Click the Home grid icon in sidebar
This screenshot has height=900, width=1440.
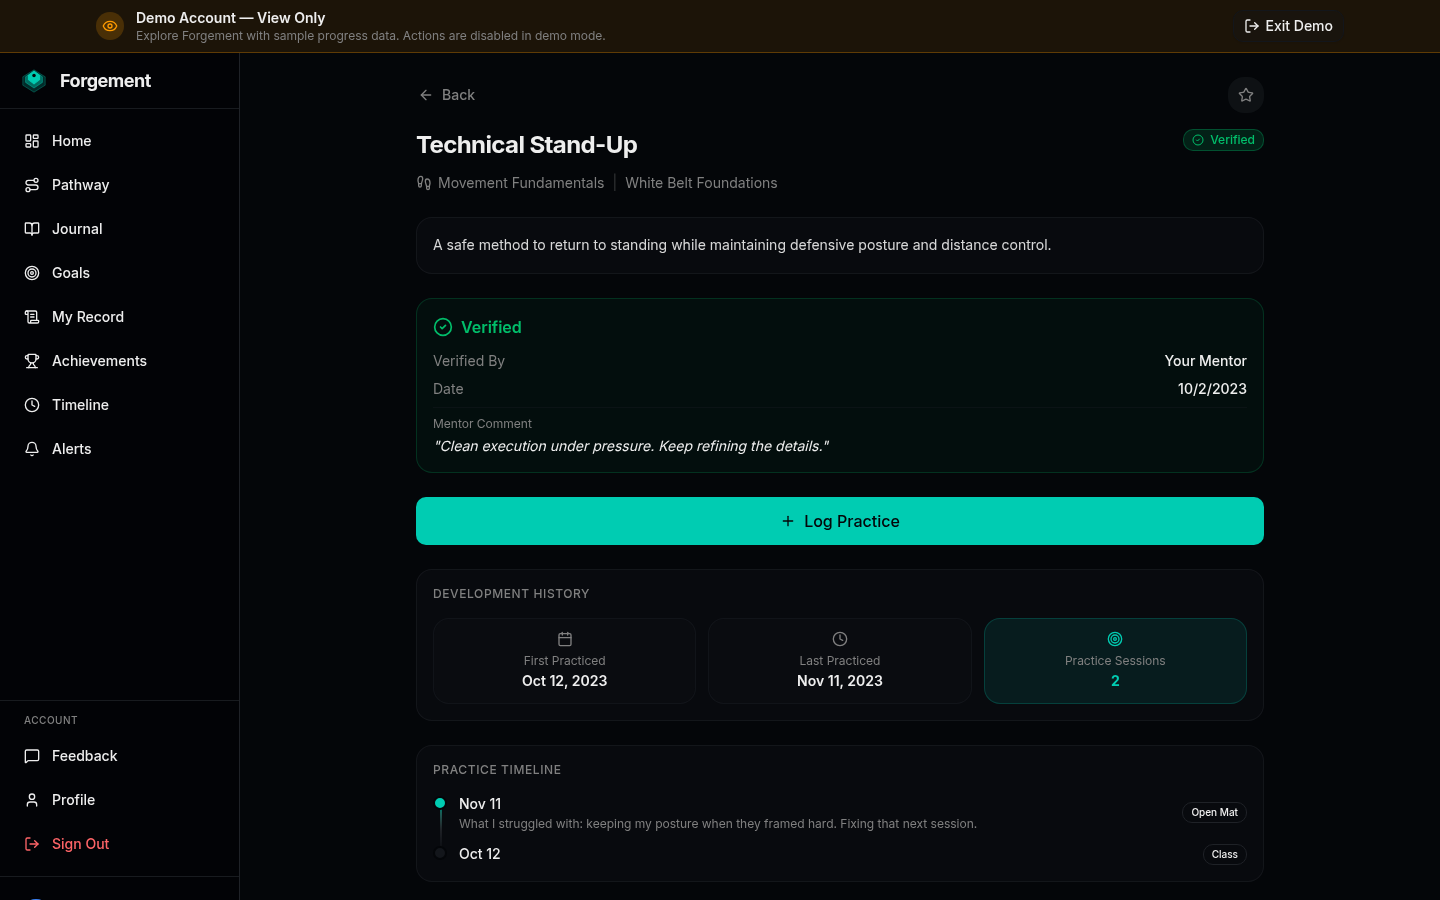click(x=32, y=141)
